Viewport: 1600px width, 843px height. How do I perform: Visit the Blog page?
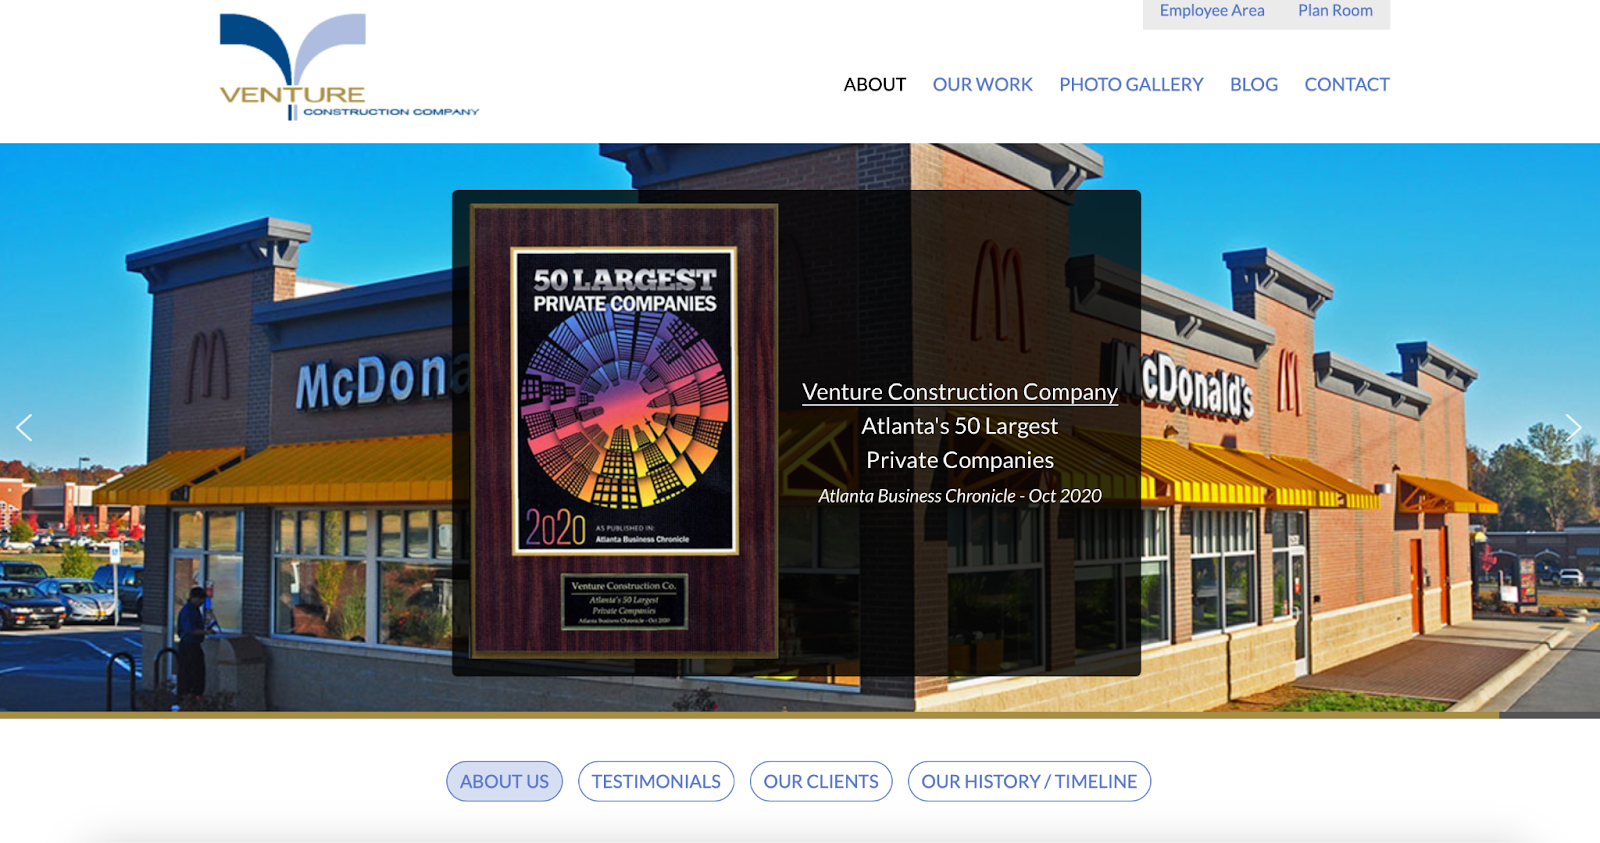(x=1254, y=85)
